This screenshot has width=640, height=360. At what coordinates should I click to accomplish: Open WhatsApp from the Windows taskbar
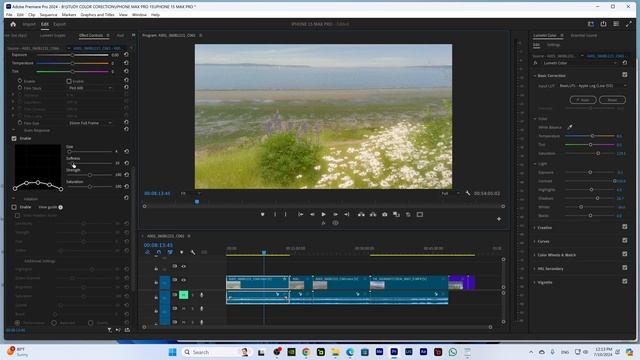pos(453,352)
